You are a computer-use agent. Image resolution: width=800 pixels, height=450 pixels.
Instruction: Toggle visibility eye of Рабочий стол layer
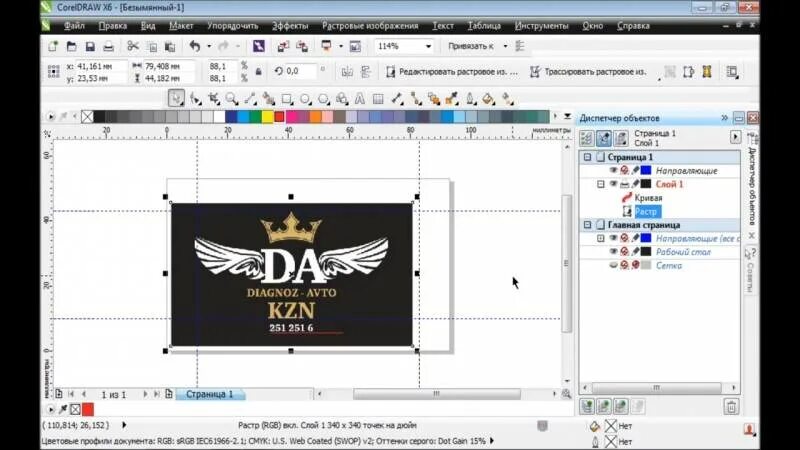click(x=613, y=252)
